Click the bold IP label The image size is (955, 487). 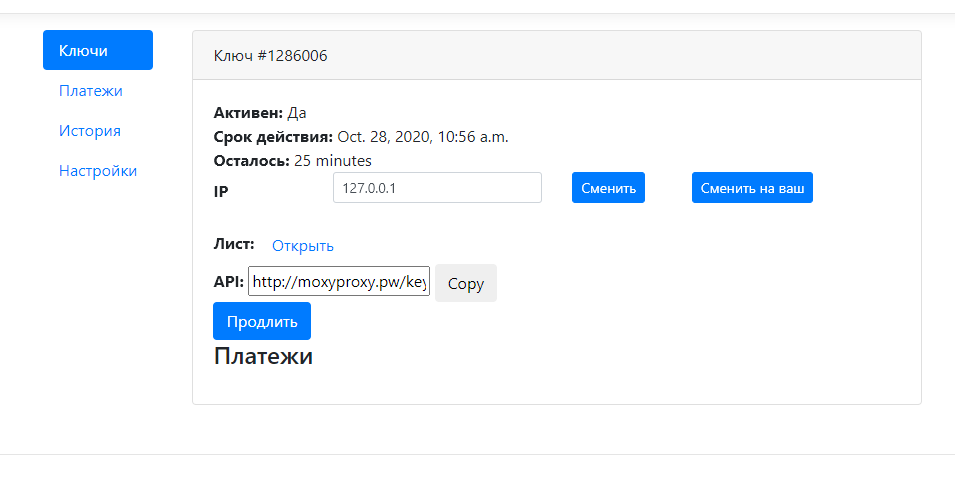click(x=221, y=192)
